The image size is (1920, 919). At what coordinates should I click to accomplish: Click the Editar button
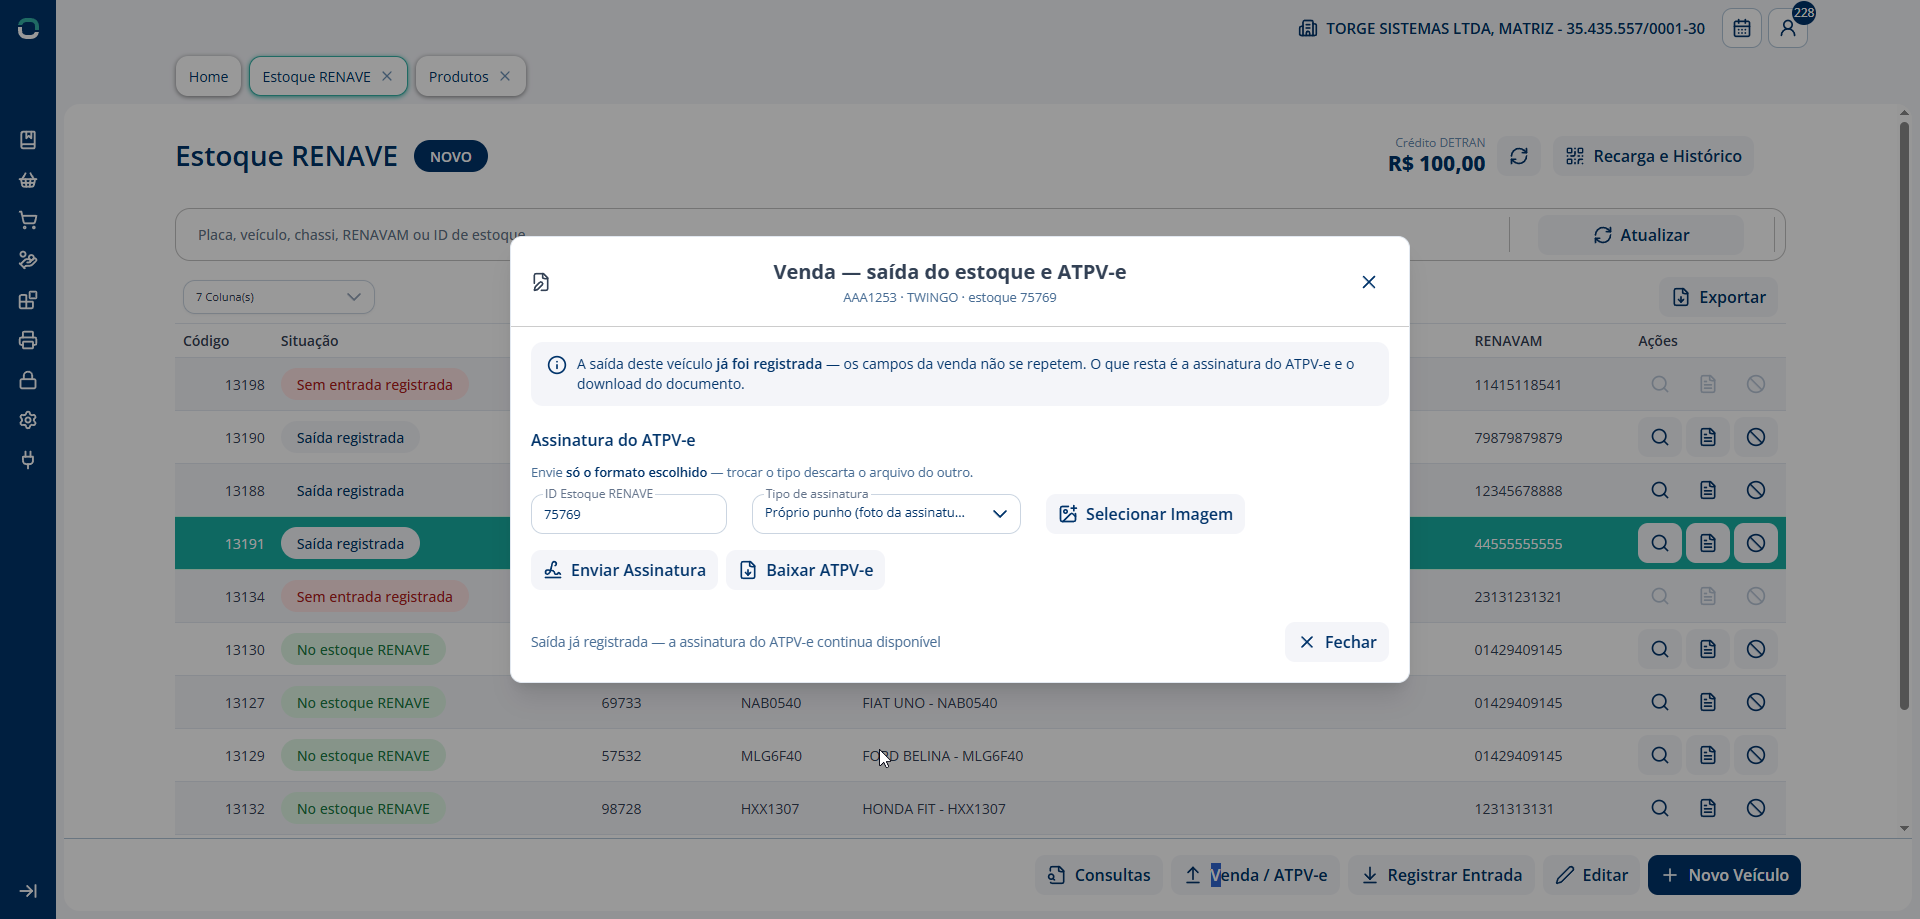1591,875
